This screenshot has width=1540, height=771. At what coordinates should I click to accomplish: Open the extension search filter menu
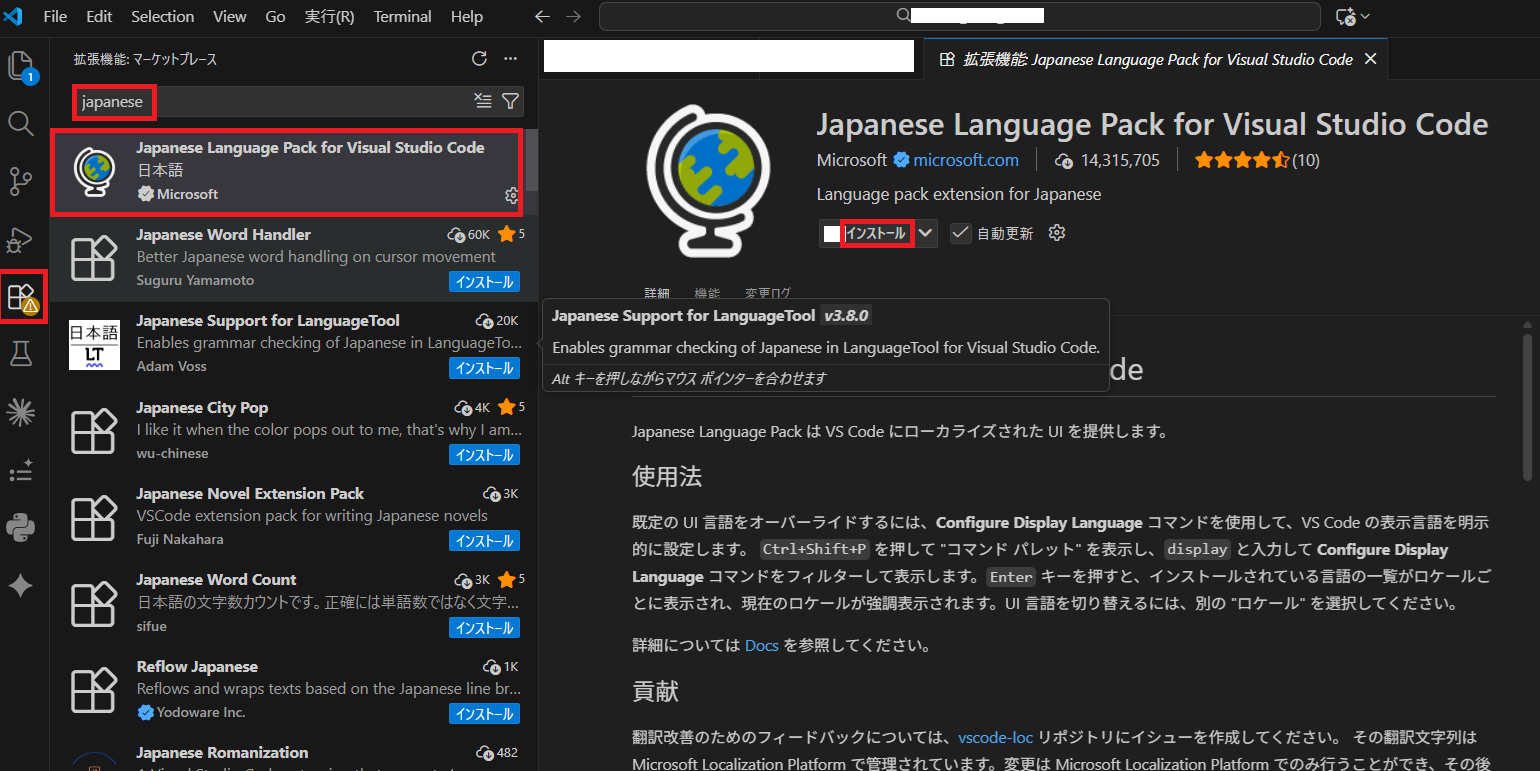tap(510, 101)
